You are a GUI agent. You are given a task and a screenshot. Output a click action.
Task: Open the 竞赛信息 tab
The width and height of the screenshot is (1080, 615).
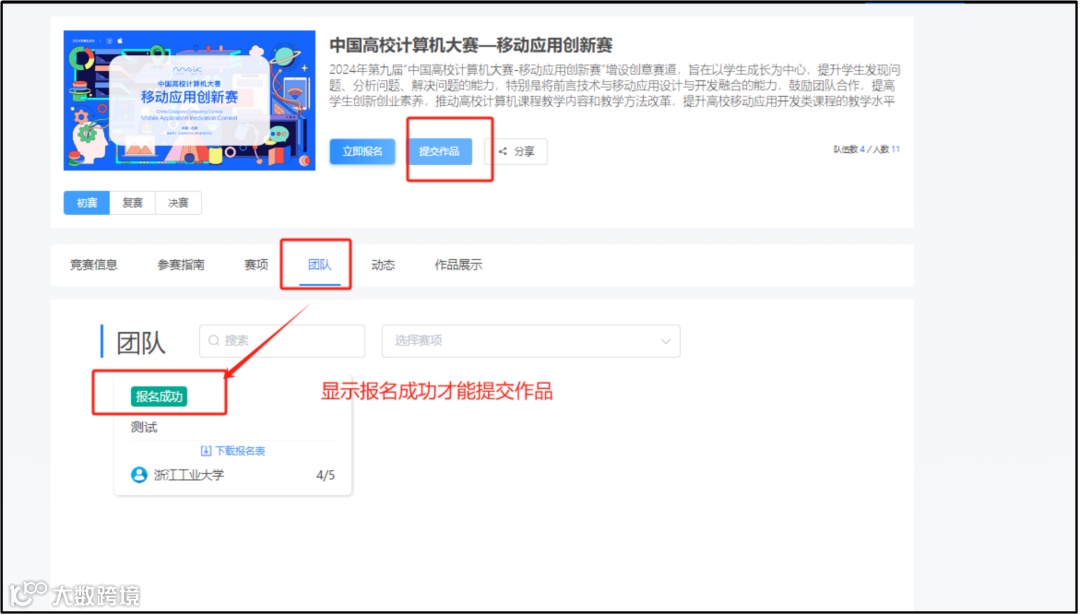(94, 265)
